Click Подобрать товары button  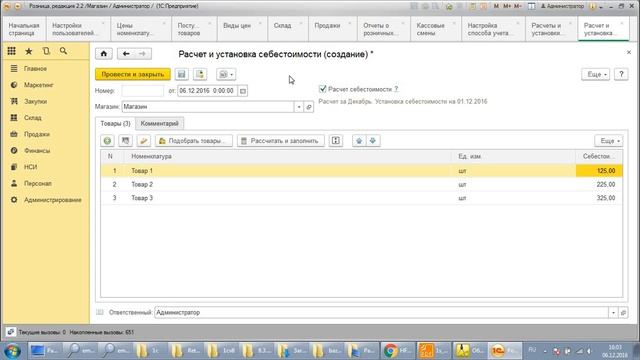[x=194, y=141]
